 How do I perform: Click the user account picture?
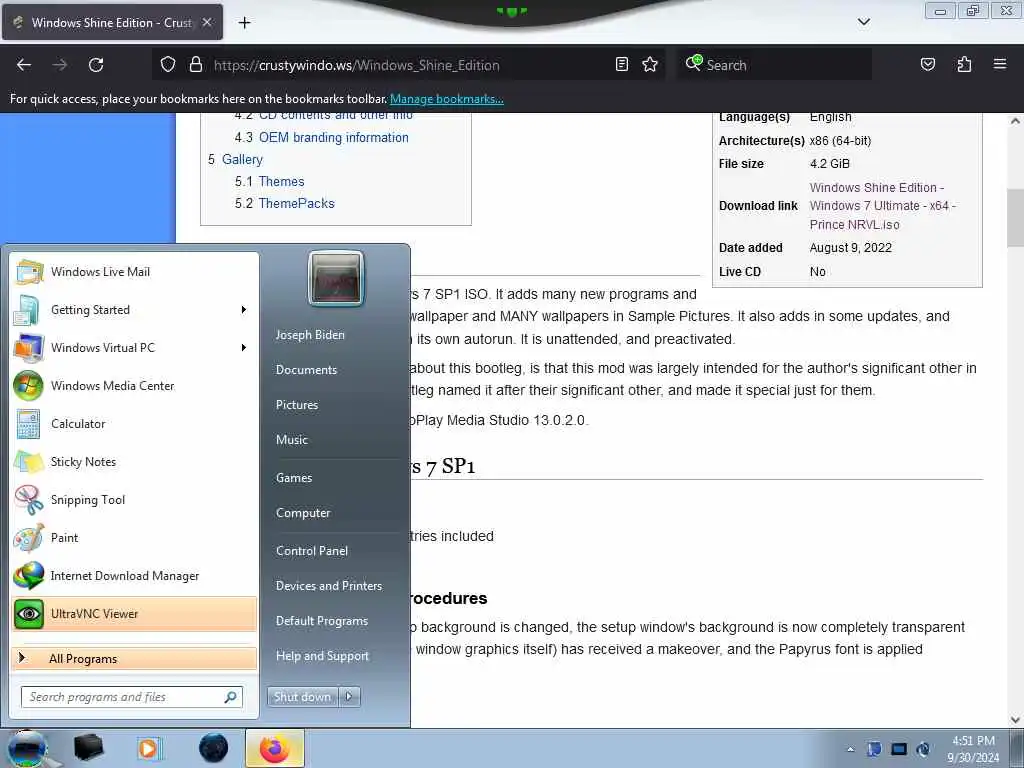pos(336,279)
